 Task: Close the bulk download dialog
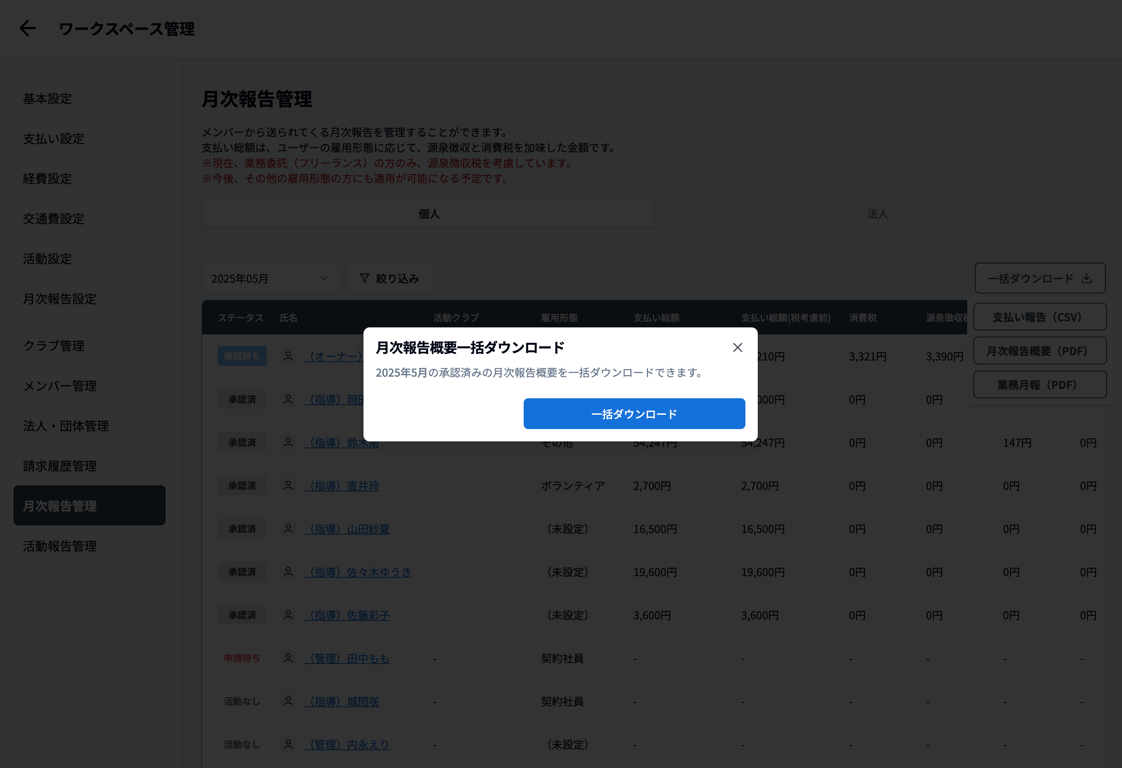click(737, 348)
